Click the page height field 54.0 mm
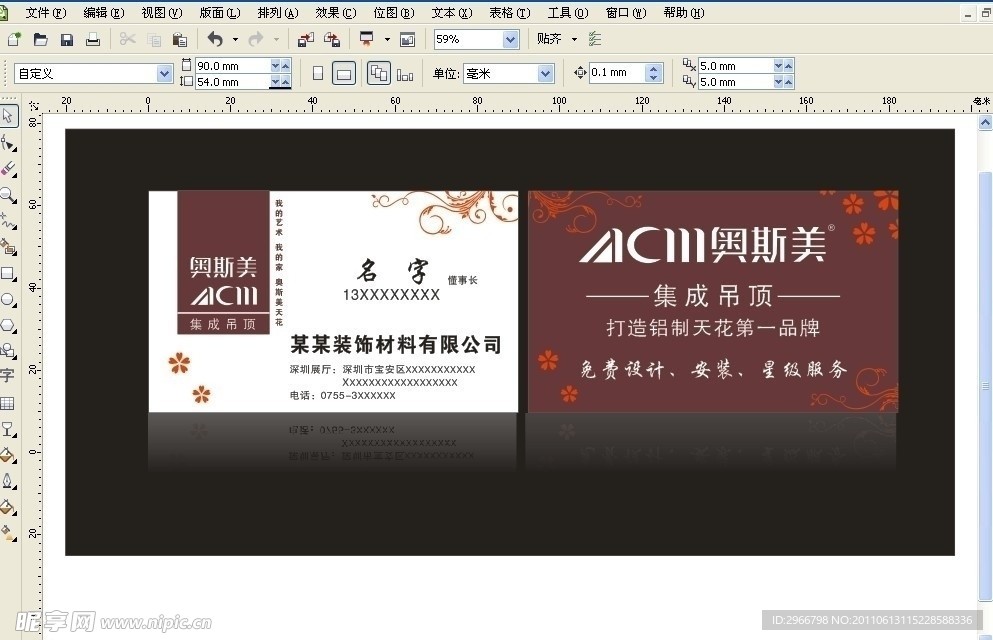The width and height of the screenshot is (993, 640). (232, 82)
